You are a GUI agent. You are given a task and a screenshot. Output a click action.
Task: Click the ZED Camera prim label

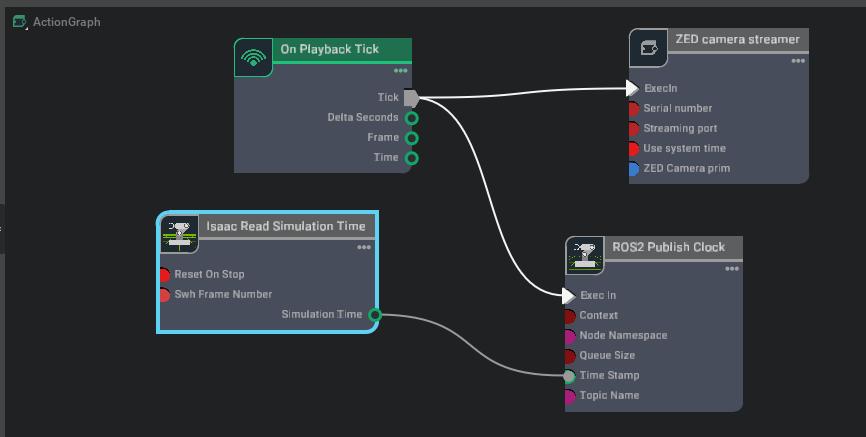click(687, 168)
